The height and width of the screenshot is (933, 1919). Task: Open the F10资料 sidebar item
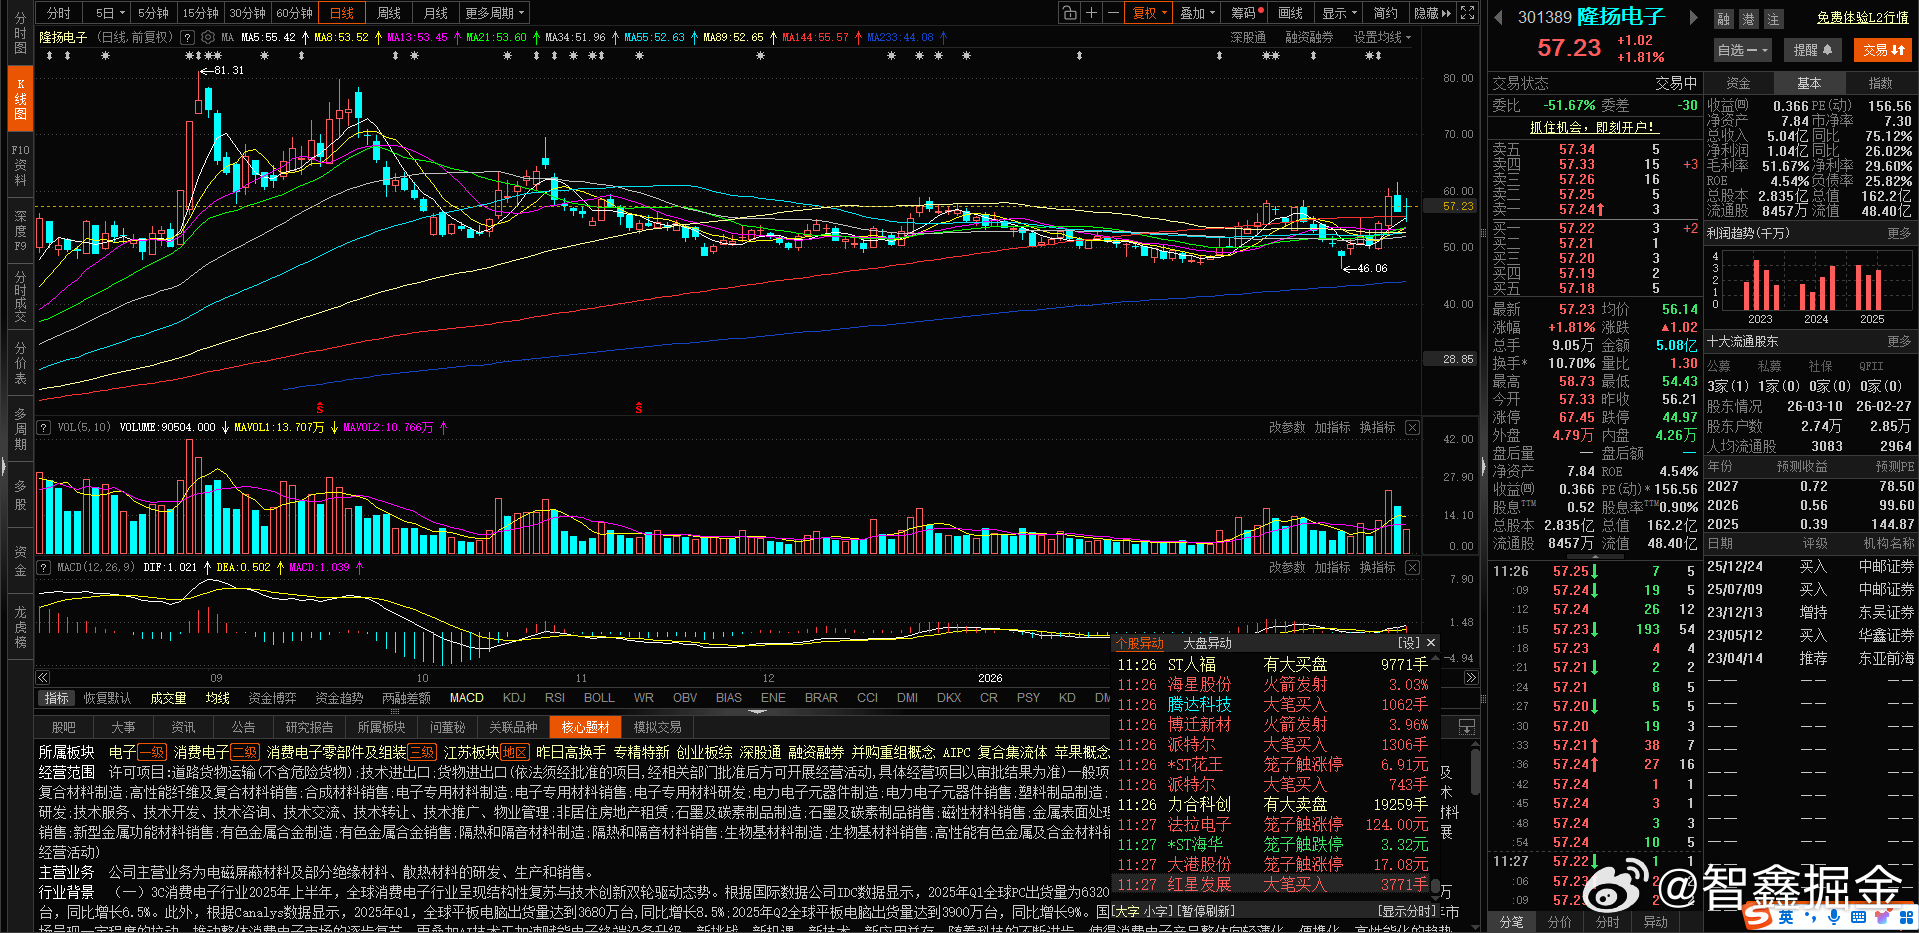20,165
